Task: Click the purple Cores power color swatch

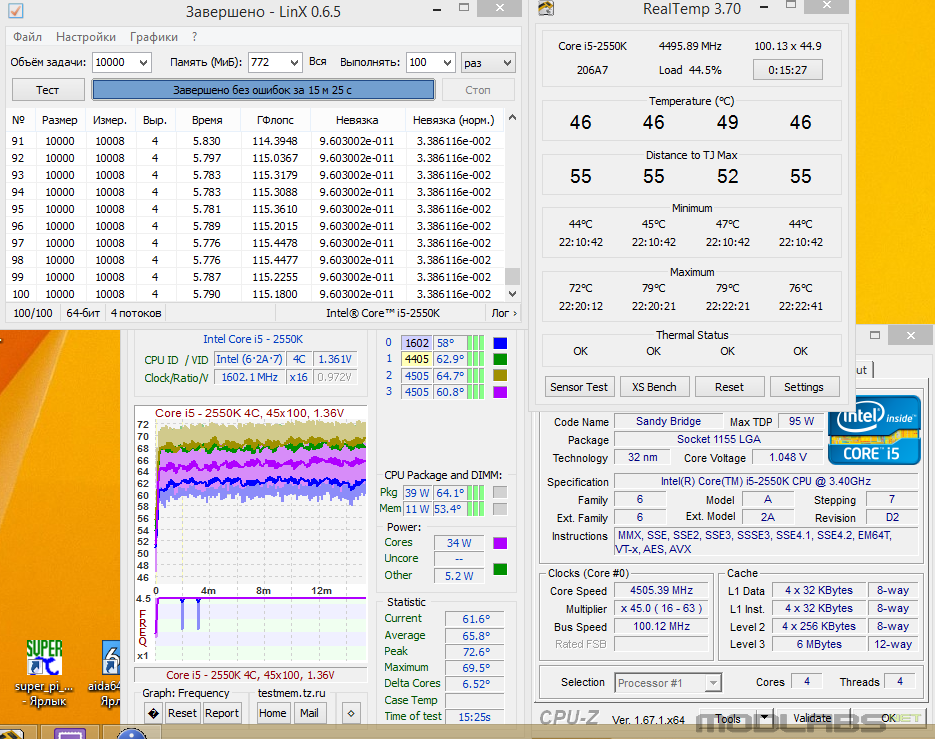Action: 500,543
